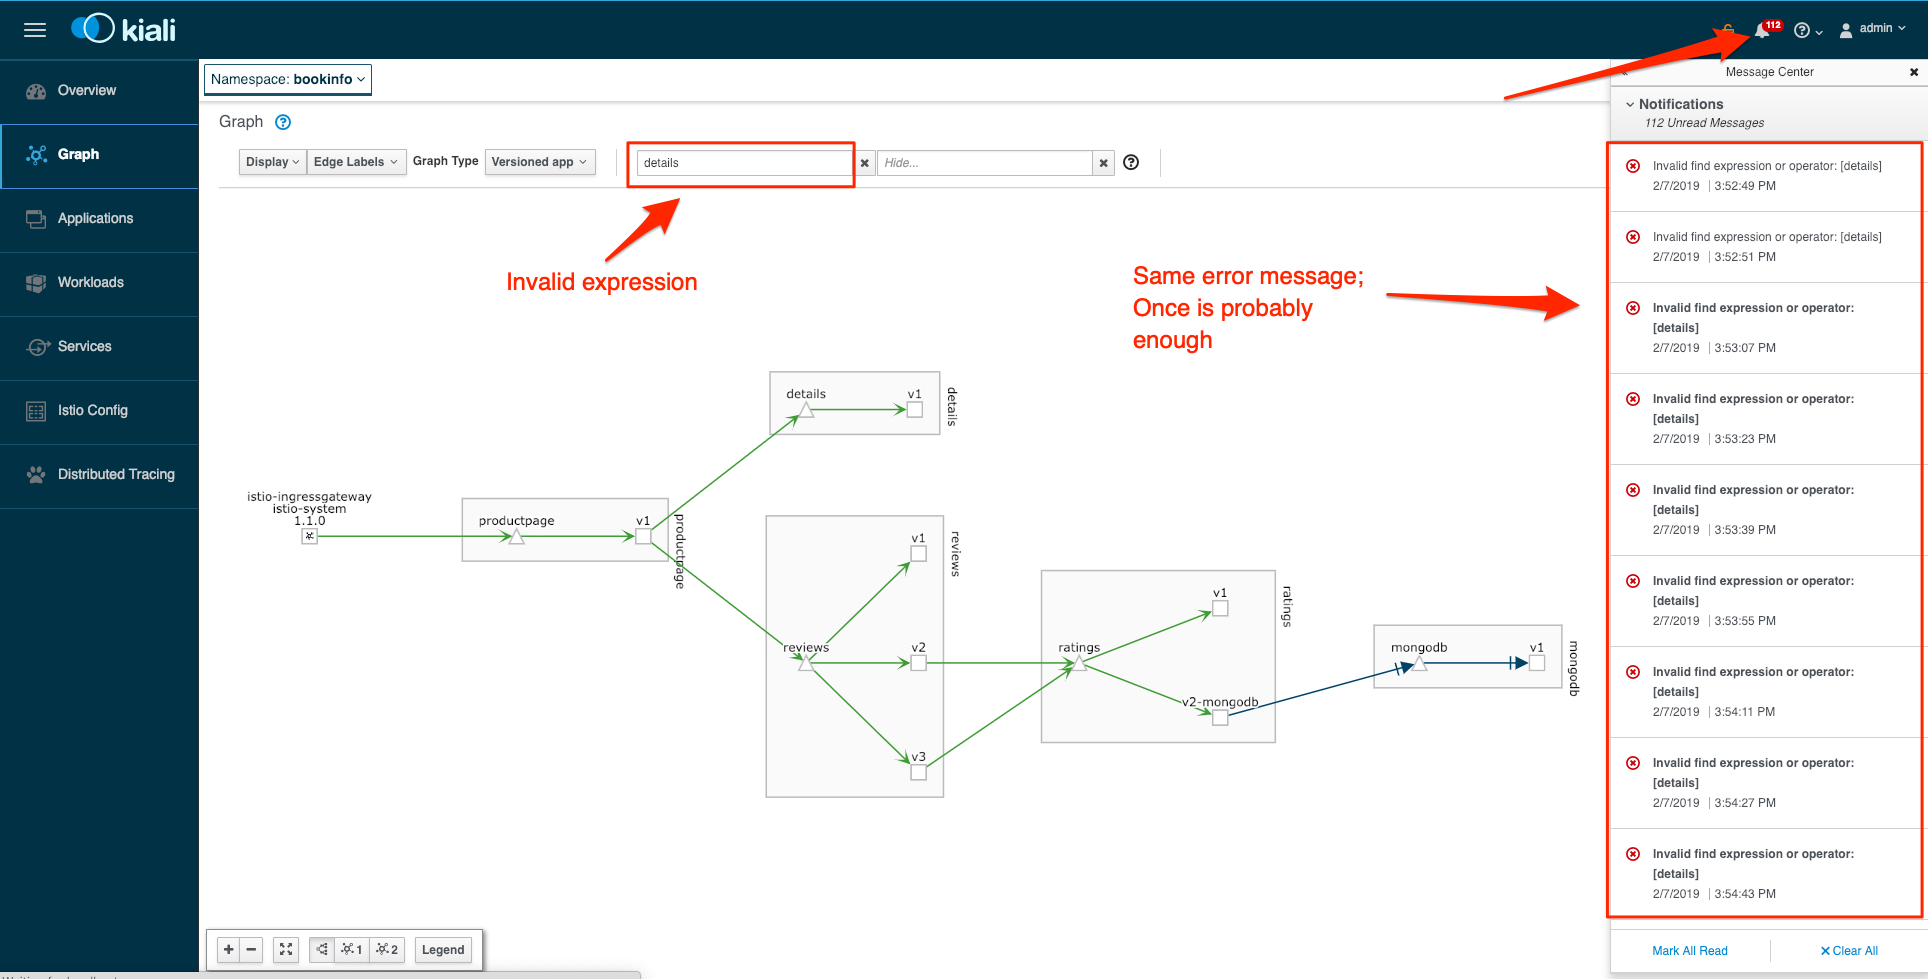Select the ratings service triangle node

click(1079, 663)
